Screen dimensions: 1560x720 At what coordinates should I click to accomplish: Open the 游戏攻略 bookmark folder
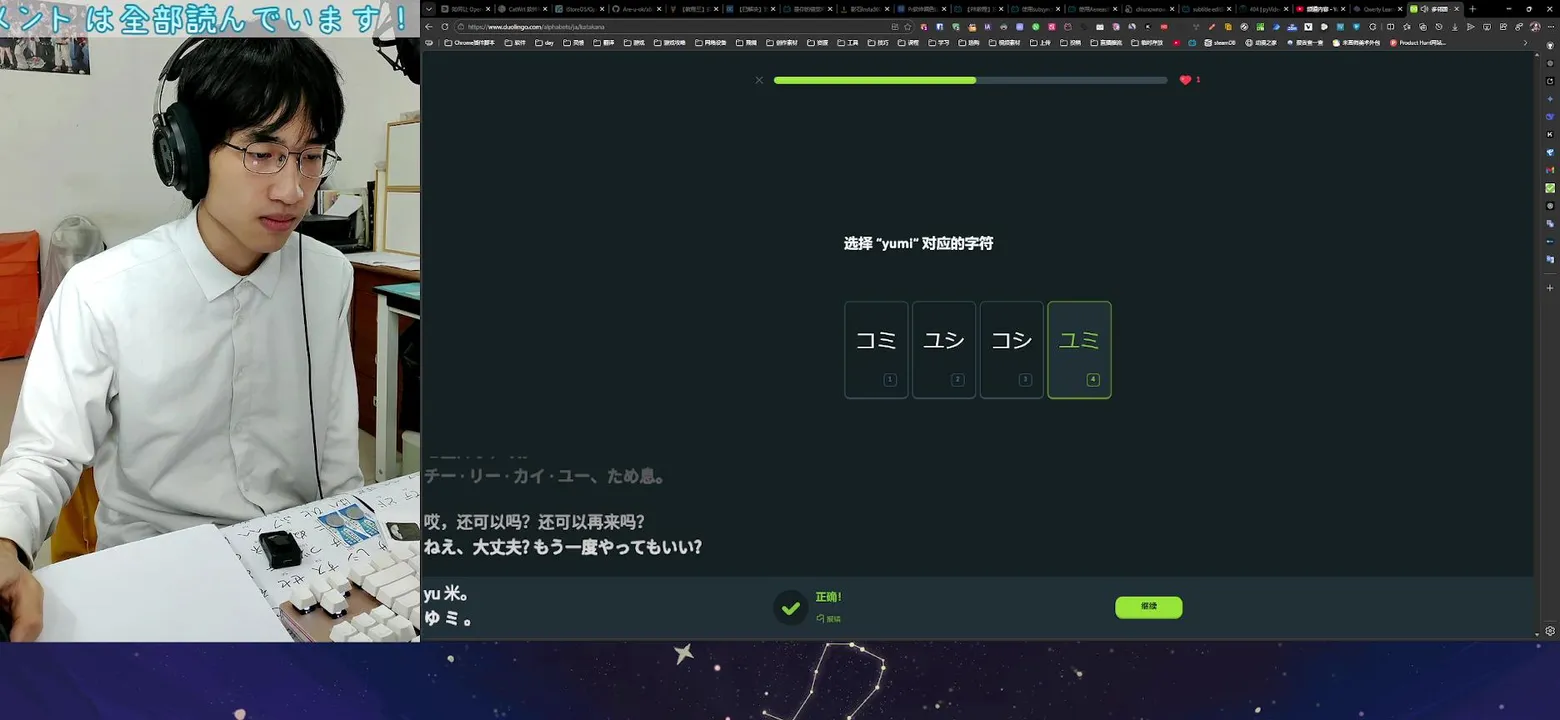point(669,43)
